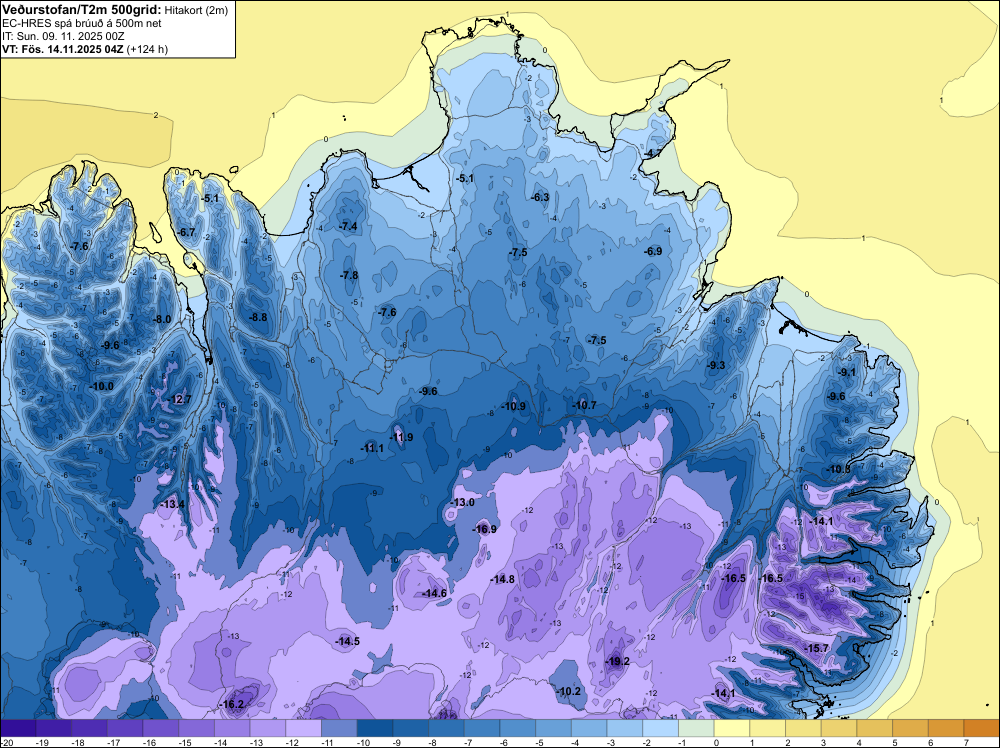Click the orange legend swatch labeled 7

pos(982,728)
